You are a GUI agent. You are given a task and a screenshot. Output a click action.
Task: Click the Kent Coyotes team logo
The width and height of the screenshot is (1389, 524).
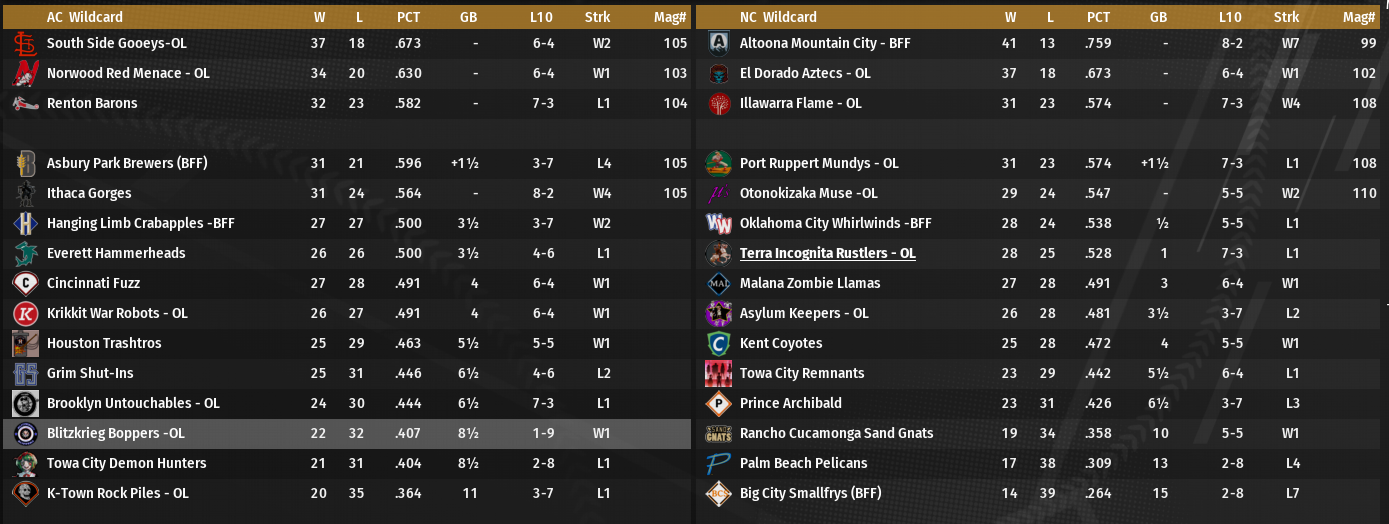pyautogui.click(x=719, y=344)
